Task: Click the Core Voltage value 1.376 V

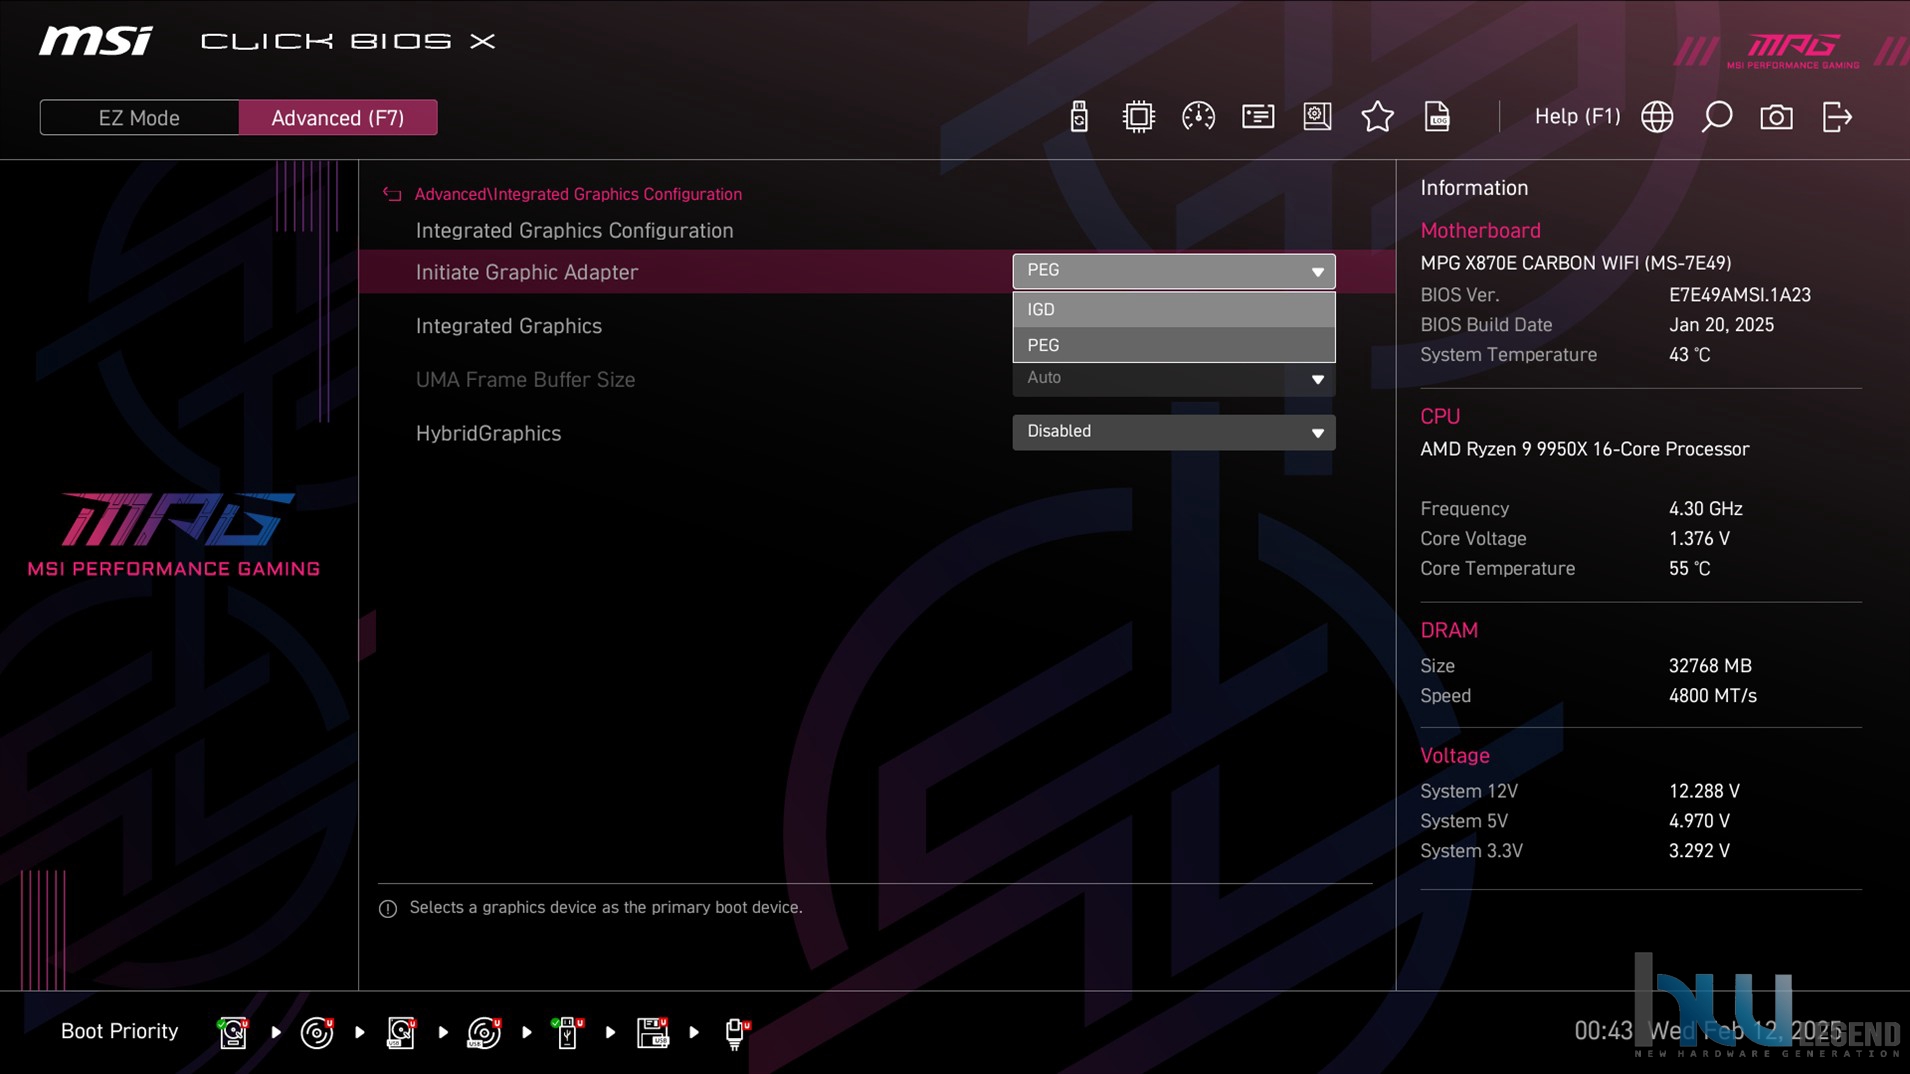Action: click(x=1699, y=539)
